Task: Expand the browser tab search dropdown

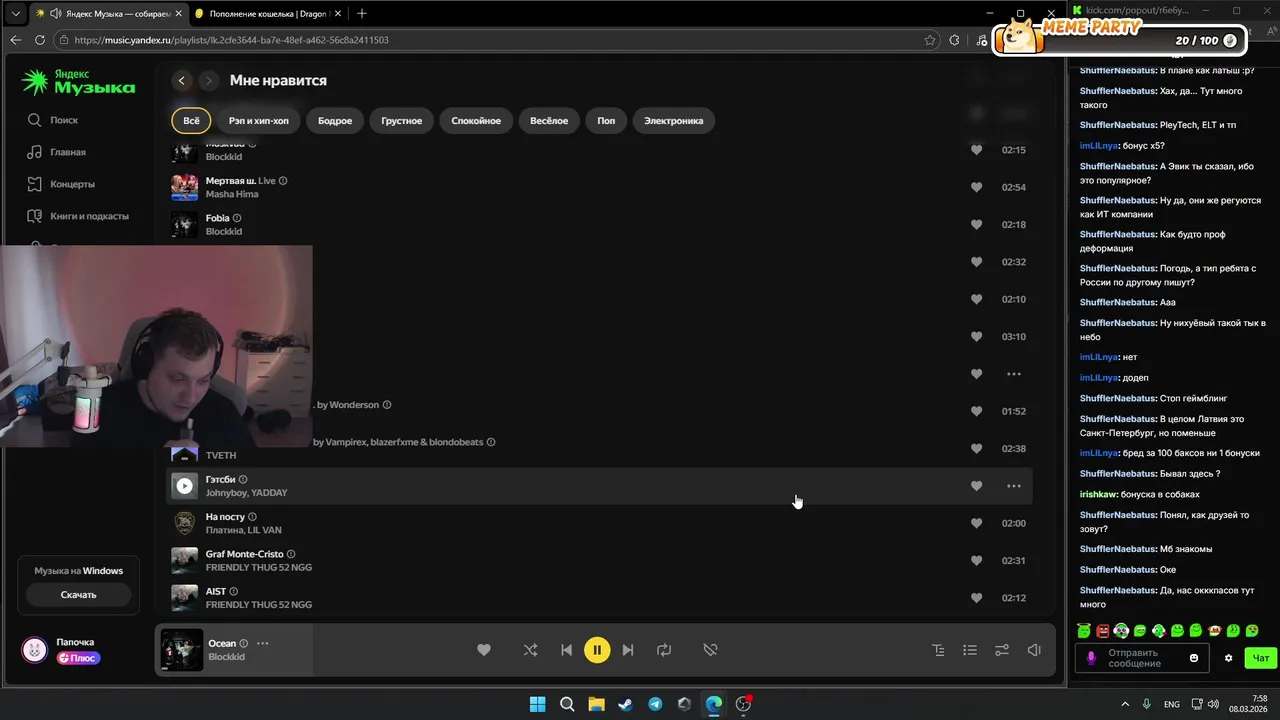Action: (x=15, y=13)
